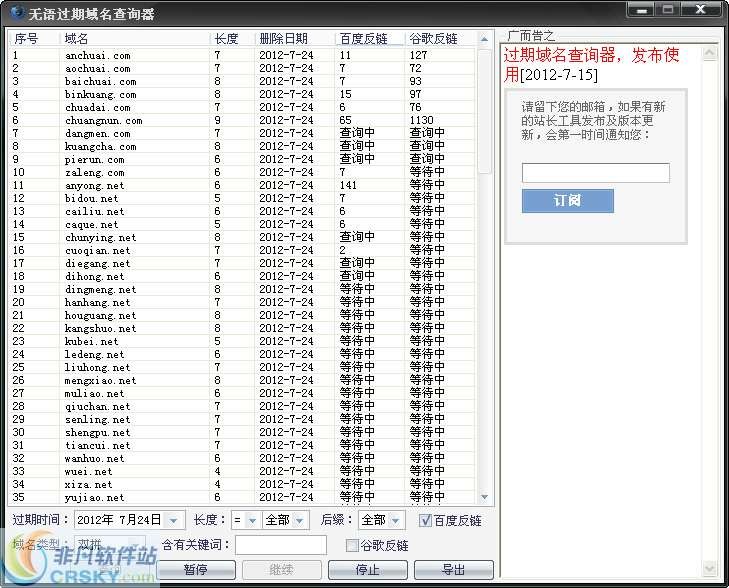The image size is (729, 588).
Task: Select the wuei.net domain
Action: tap(88, 472)
